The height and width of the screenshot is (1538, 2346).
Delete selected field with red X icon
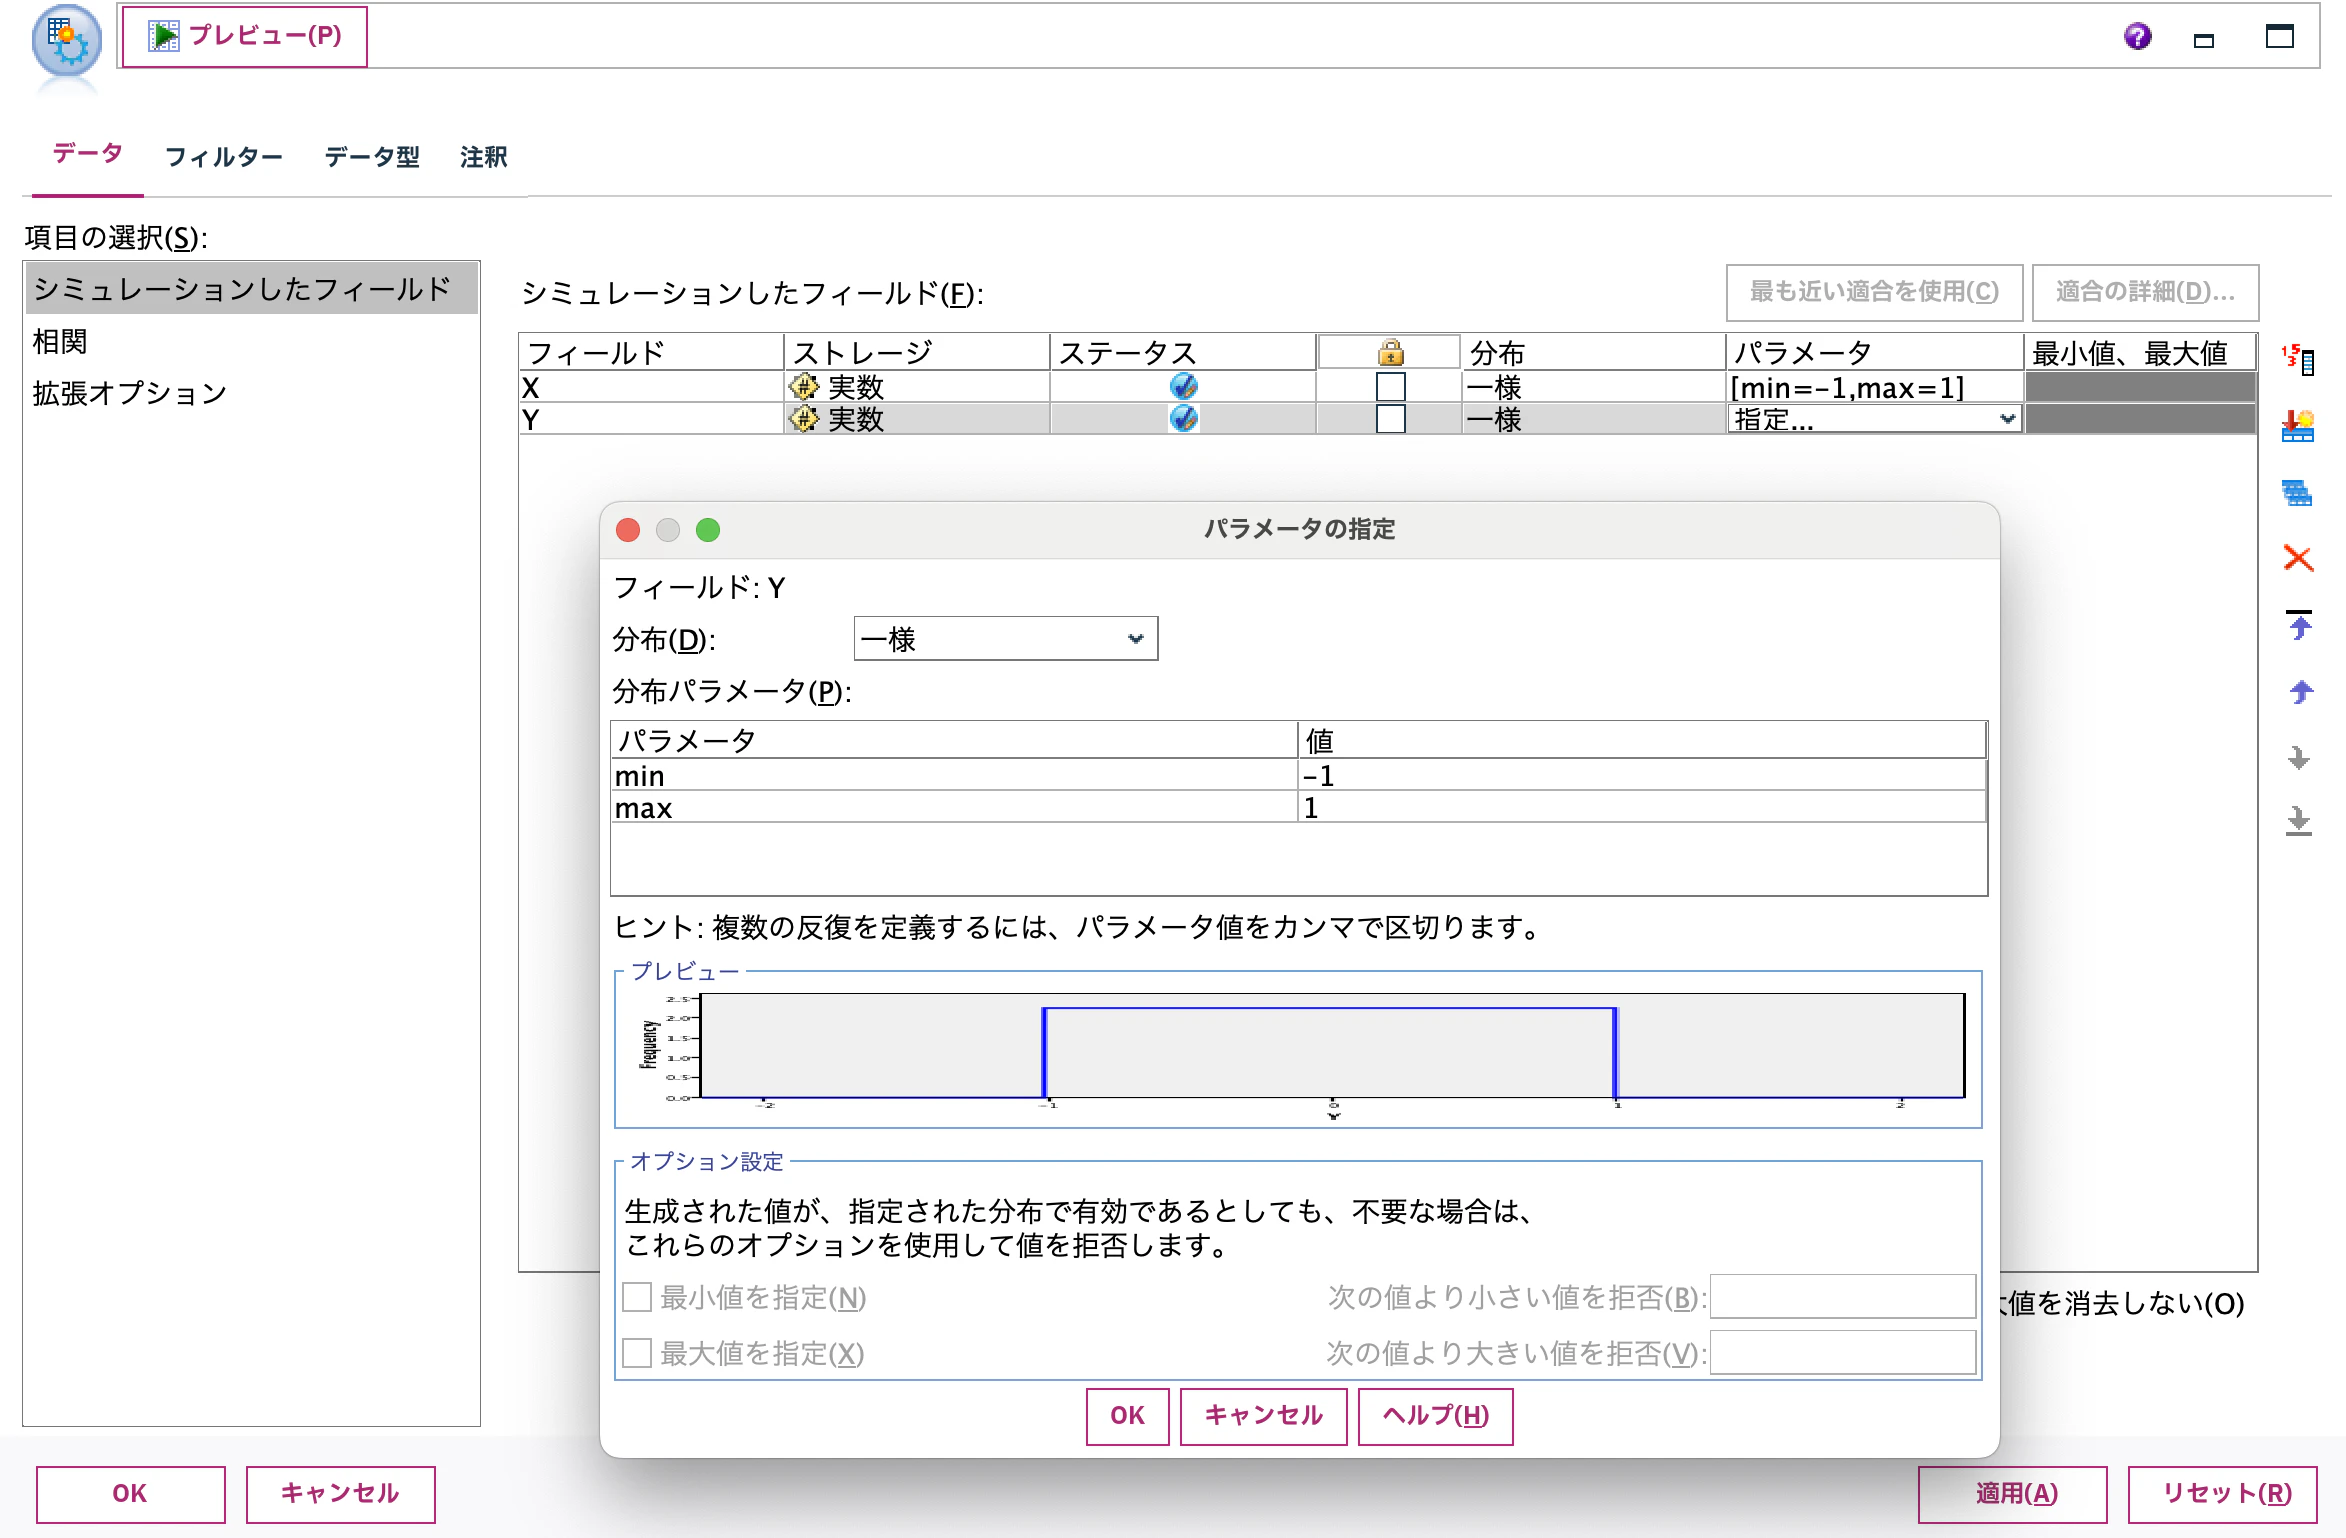pos(2298,558)
